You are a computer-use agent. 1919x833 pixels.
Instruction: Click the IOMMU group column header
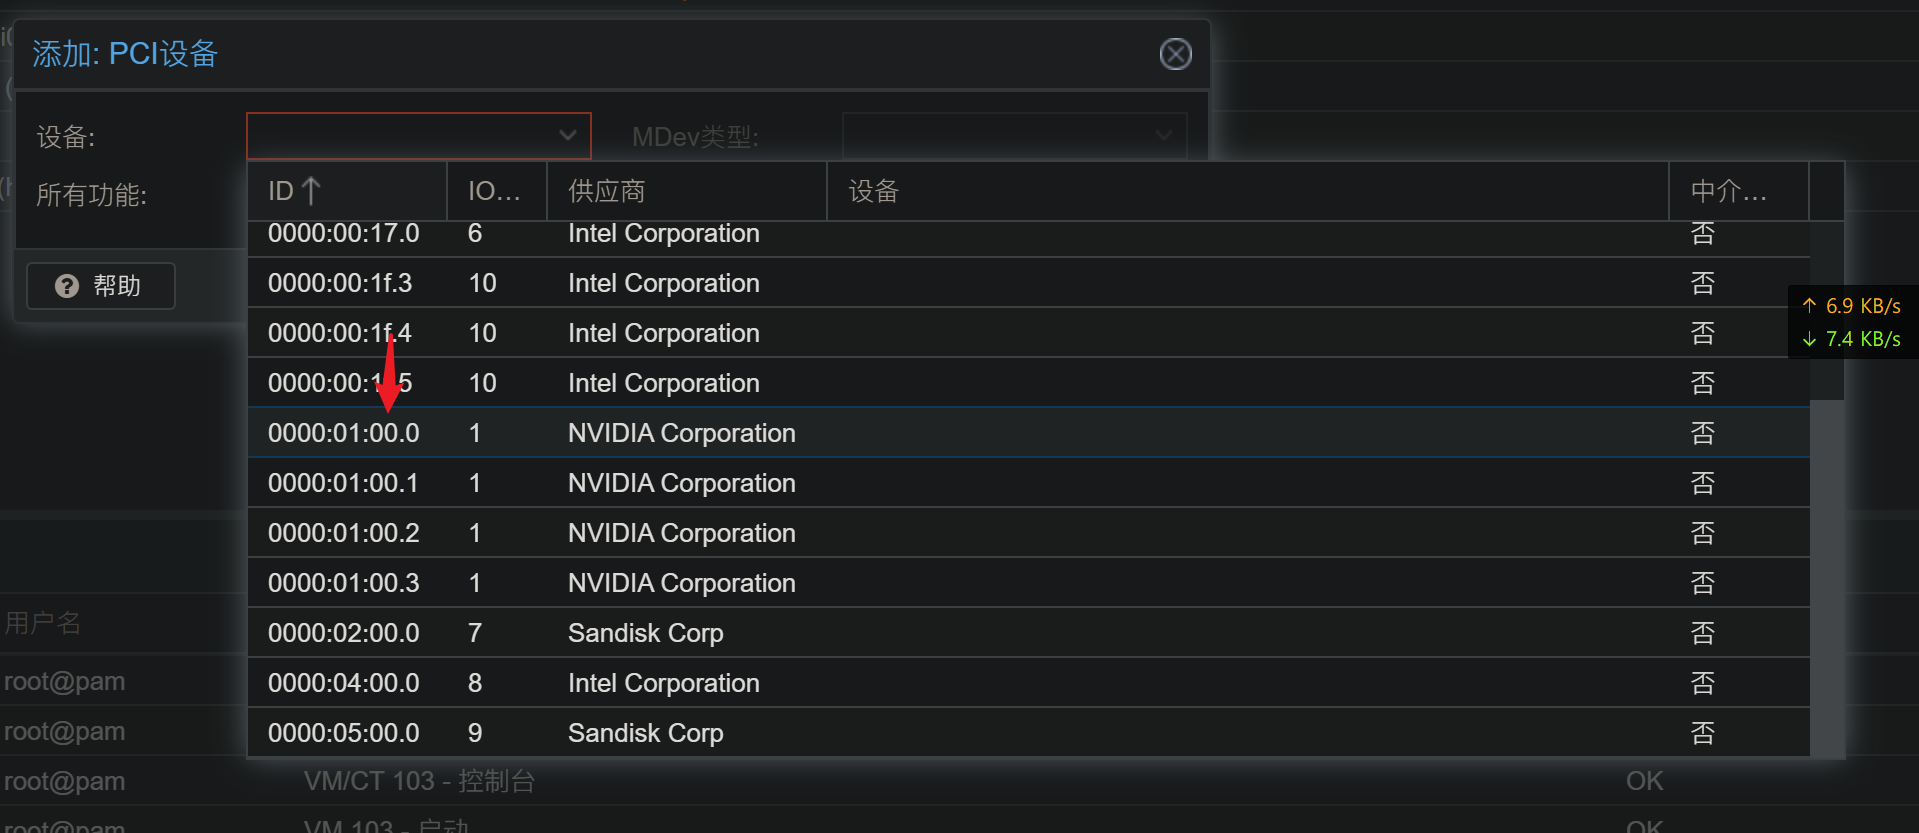pyautogui.click(x=496, y=191)
